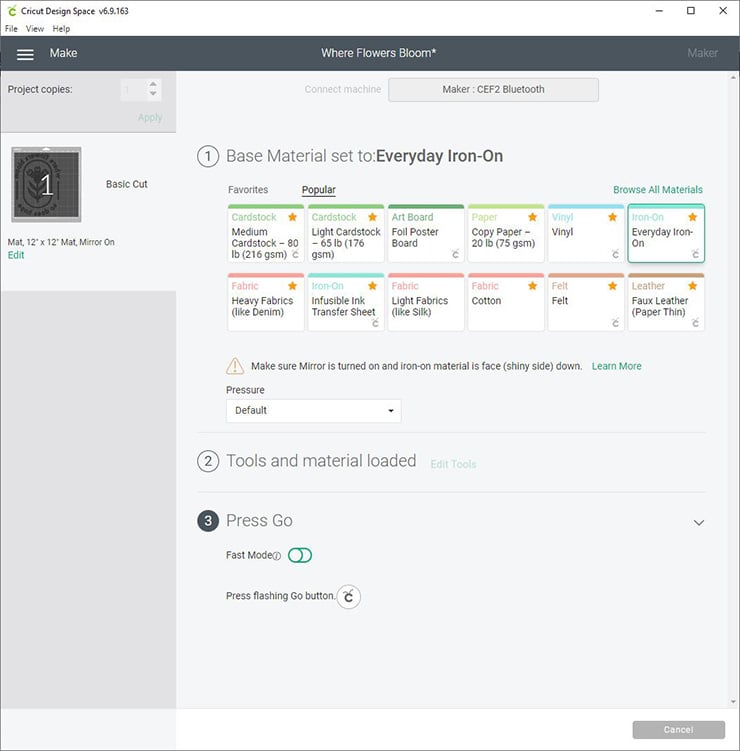Viewport: 740px width, 751px height.
Task: Click the Apply copies button
Action: [150, 118]
